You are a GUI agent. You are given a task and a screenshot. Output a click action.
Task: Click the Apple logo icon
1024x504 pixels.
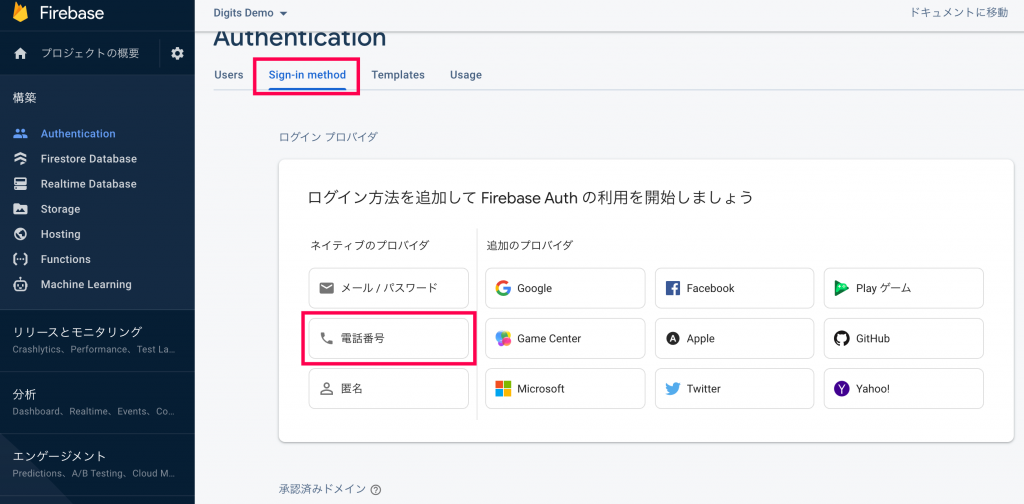pyautogui.click(x=673, y=339)
